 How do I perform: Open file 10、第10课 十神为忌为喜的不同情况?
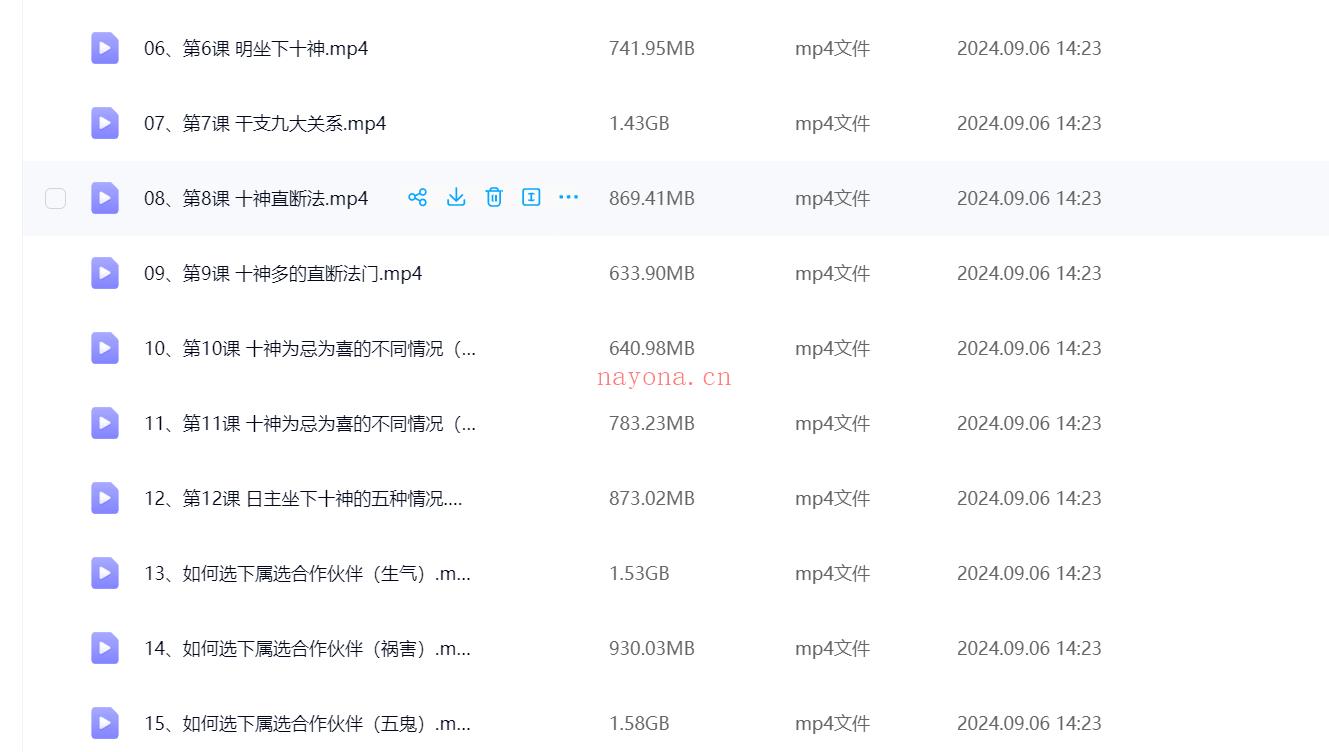(x=310, y=348)
